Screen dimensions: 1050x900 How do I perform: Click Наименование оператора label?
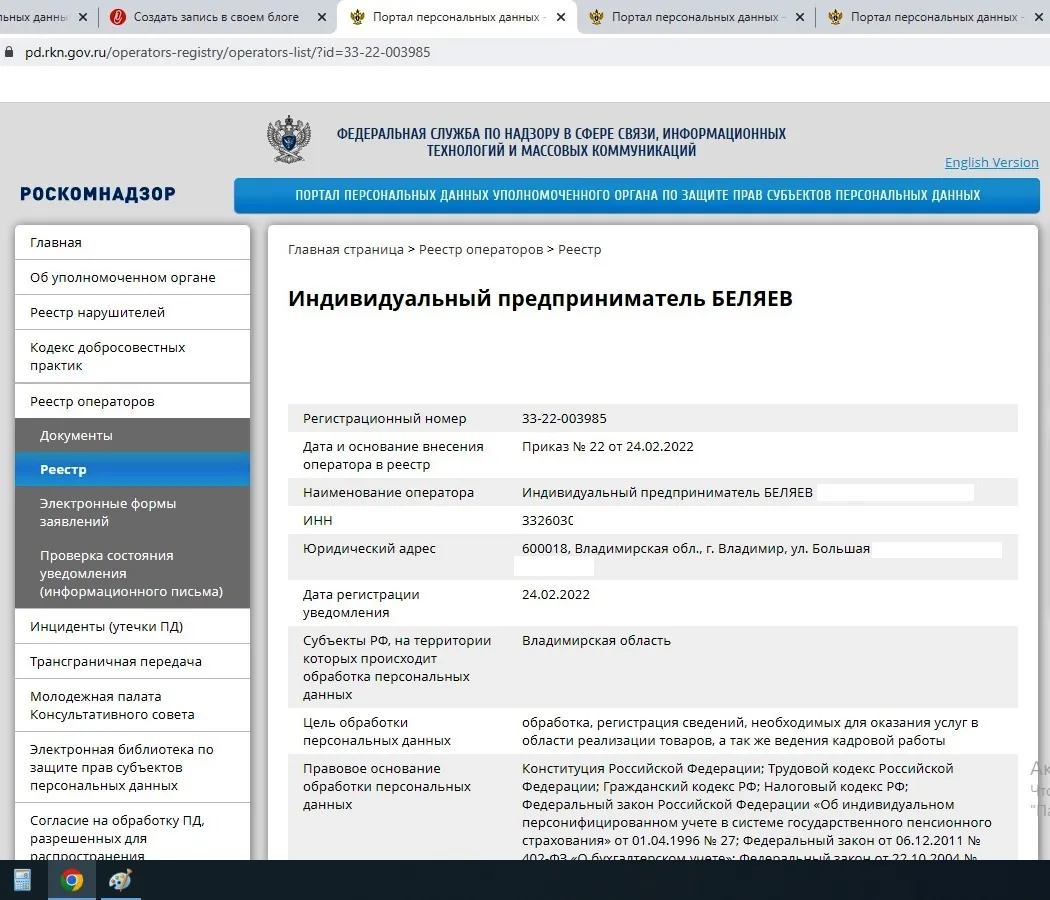tap(388, 492)
